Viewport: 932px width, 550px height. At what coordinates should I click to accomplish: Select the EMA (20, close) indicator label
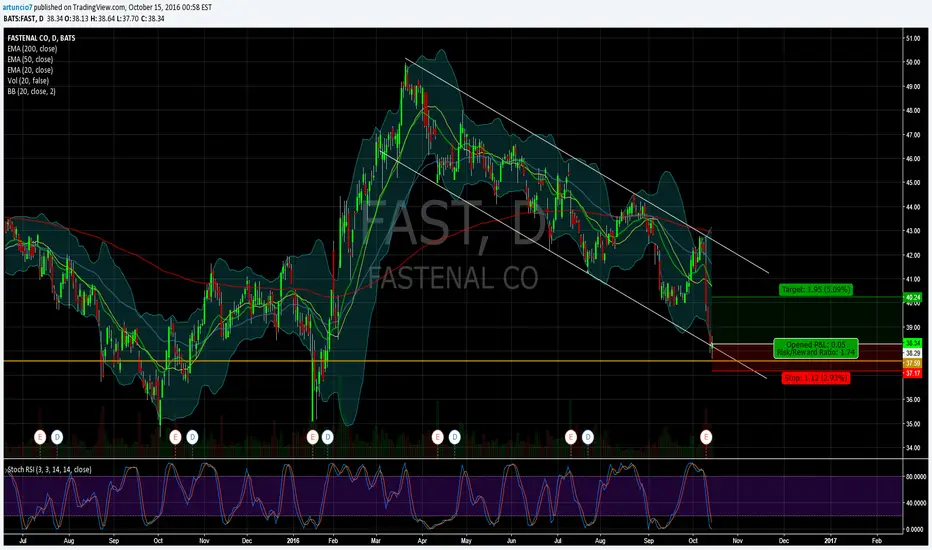coord(30,70)
